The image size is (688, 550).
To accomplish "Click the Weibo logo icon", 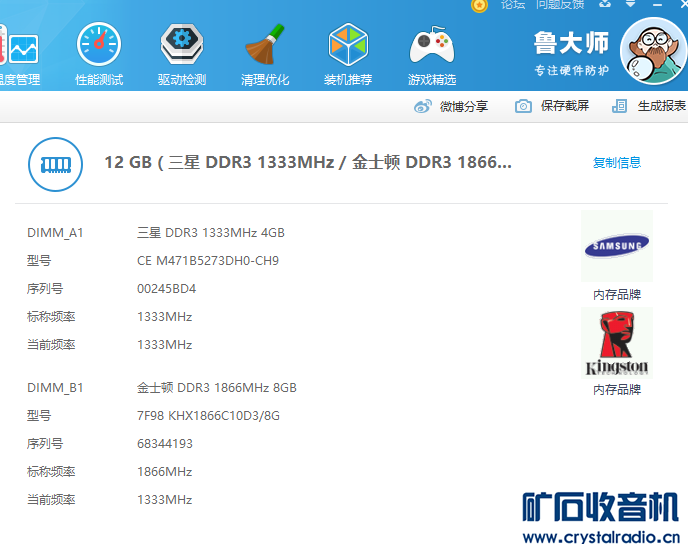I will (x=423, y=106).
